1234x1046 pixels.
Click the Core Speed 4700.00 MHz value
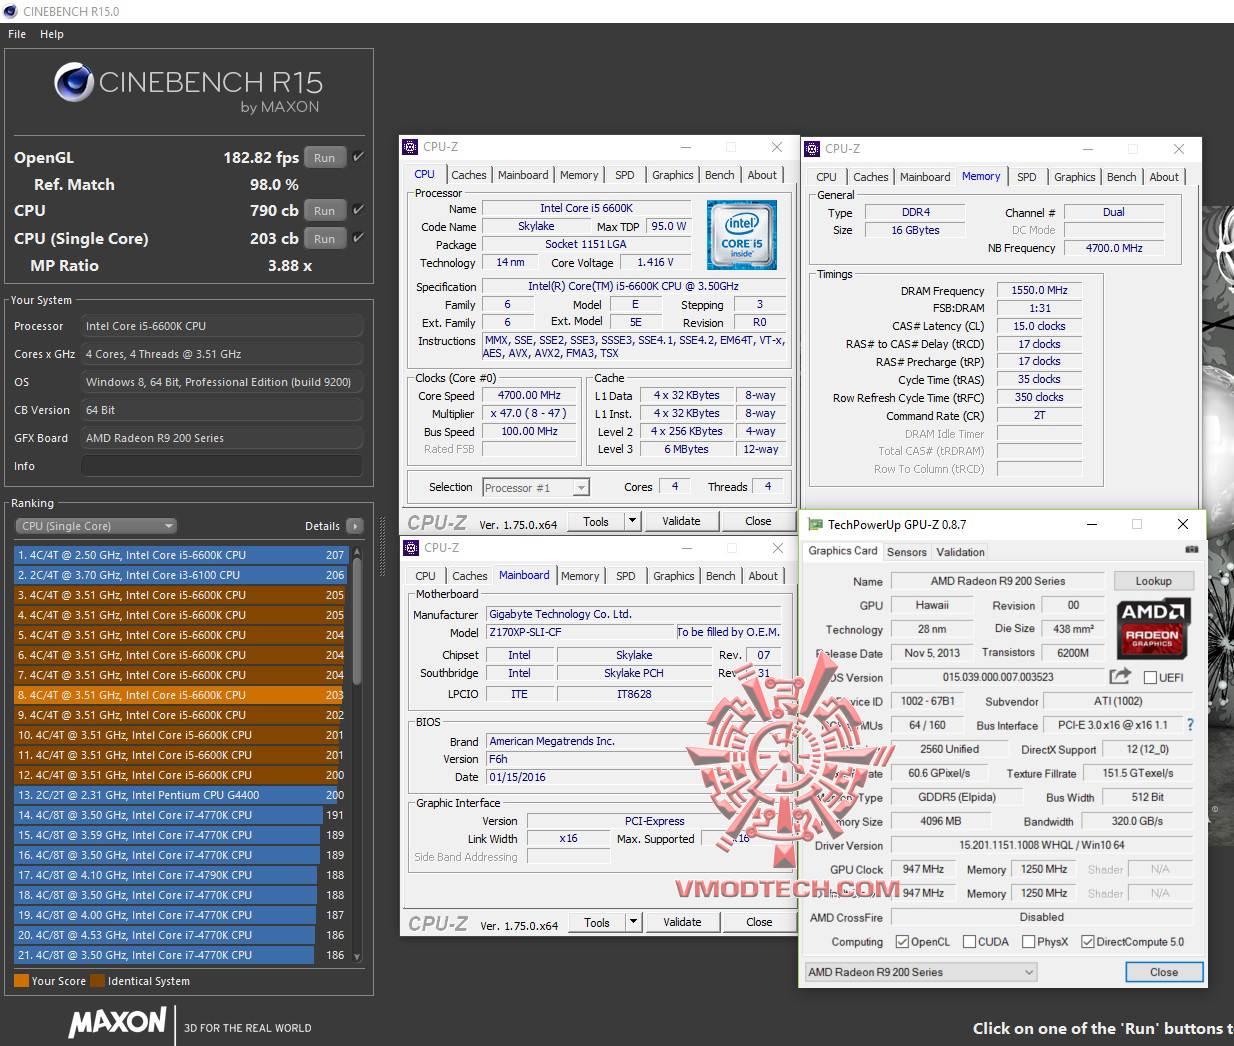[529, 395]
